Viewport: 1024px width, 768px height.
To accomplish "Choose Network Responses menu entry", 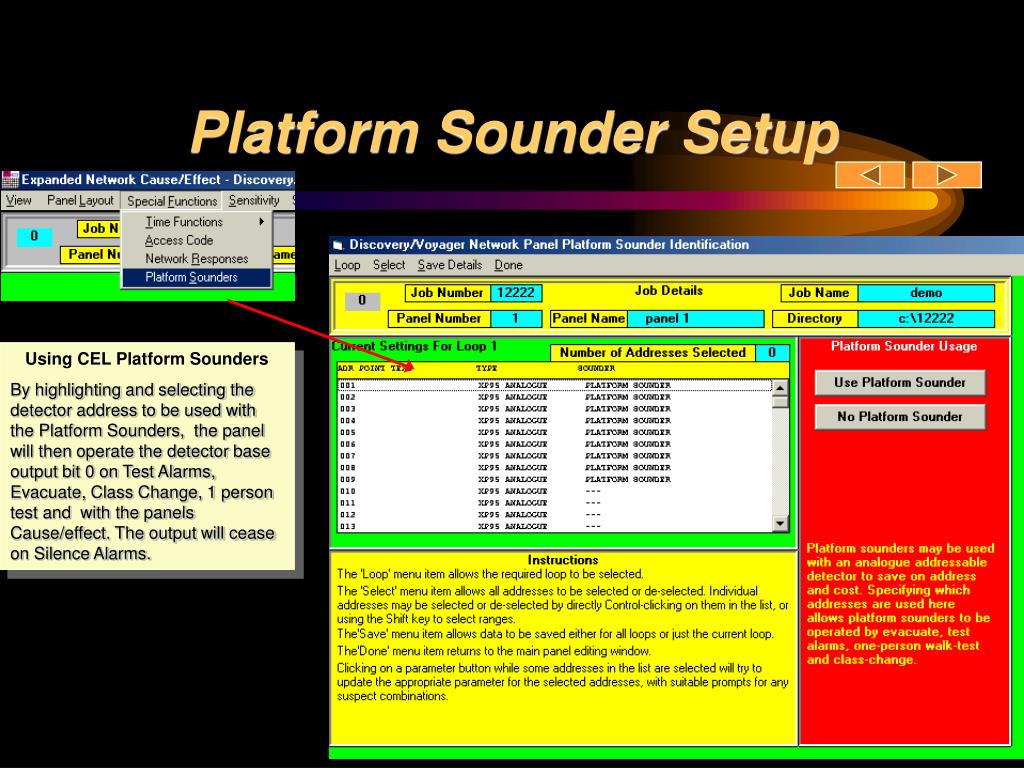I will pyautogui.click(x=197, y=259).
